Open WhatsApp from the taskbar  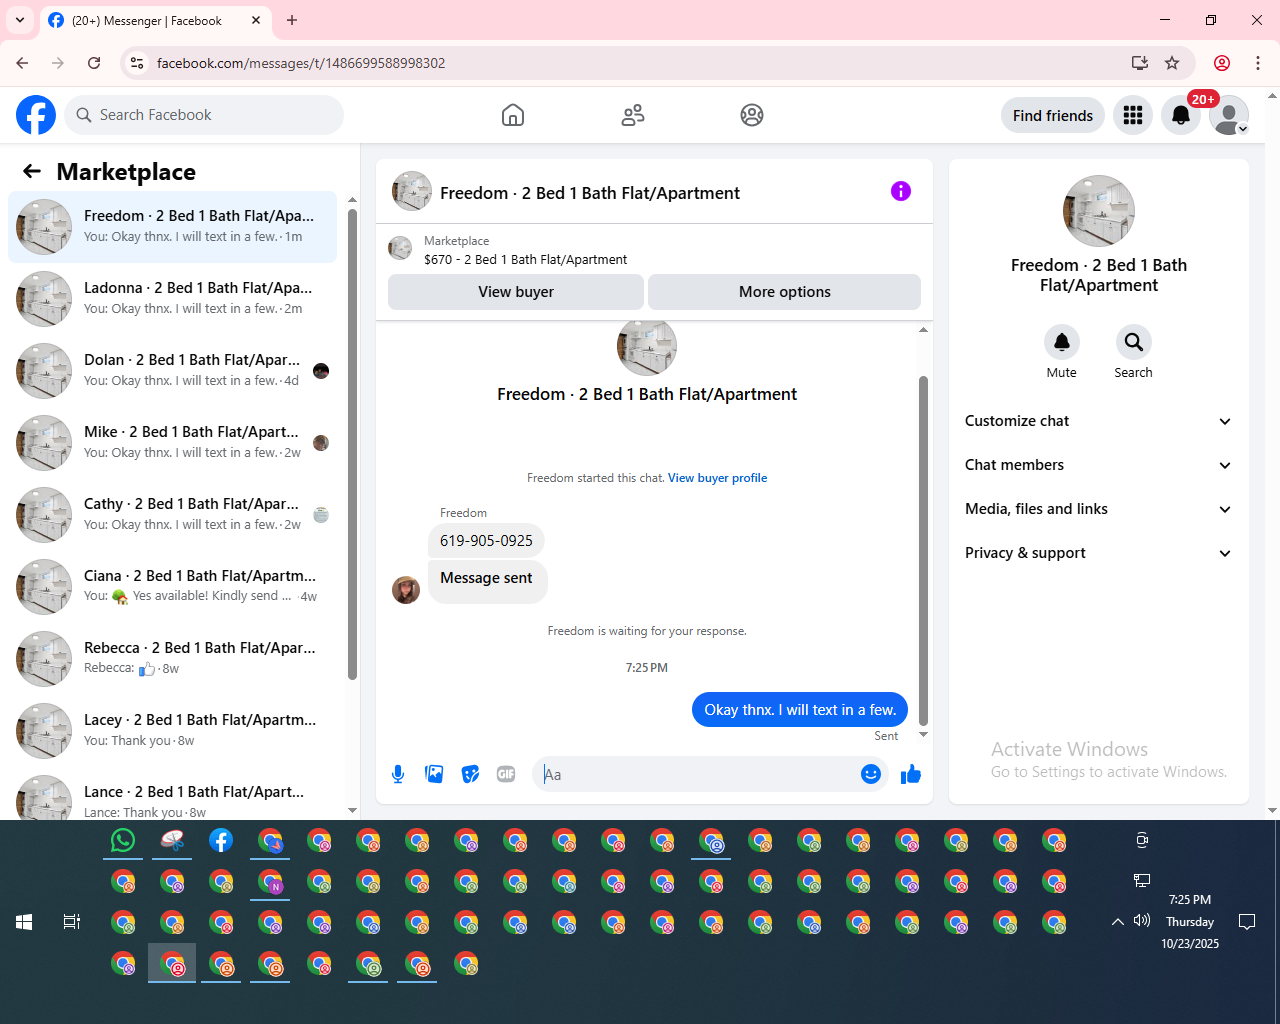123,841
